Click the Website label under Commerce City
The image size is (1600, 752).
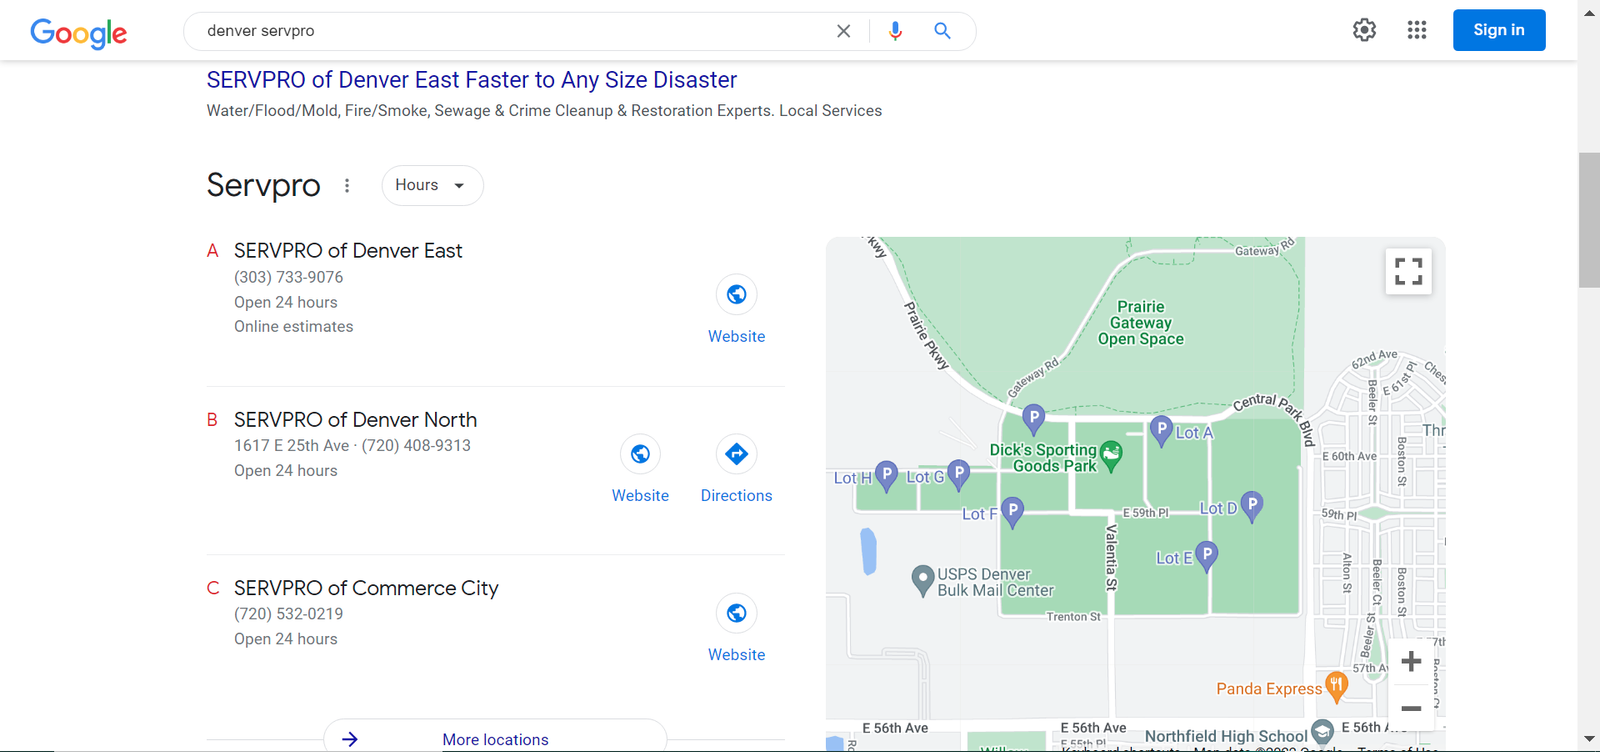(737, 655)
